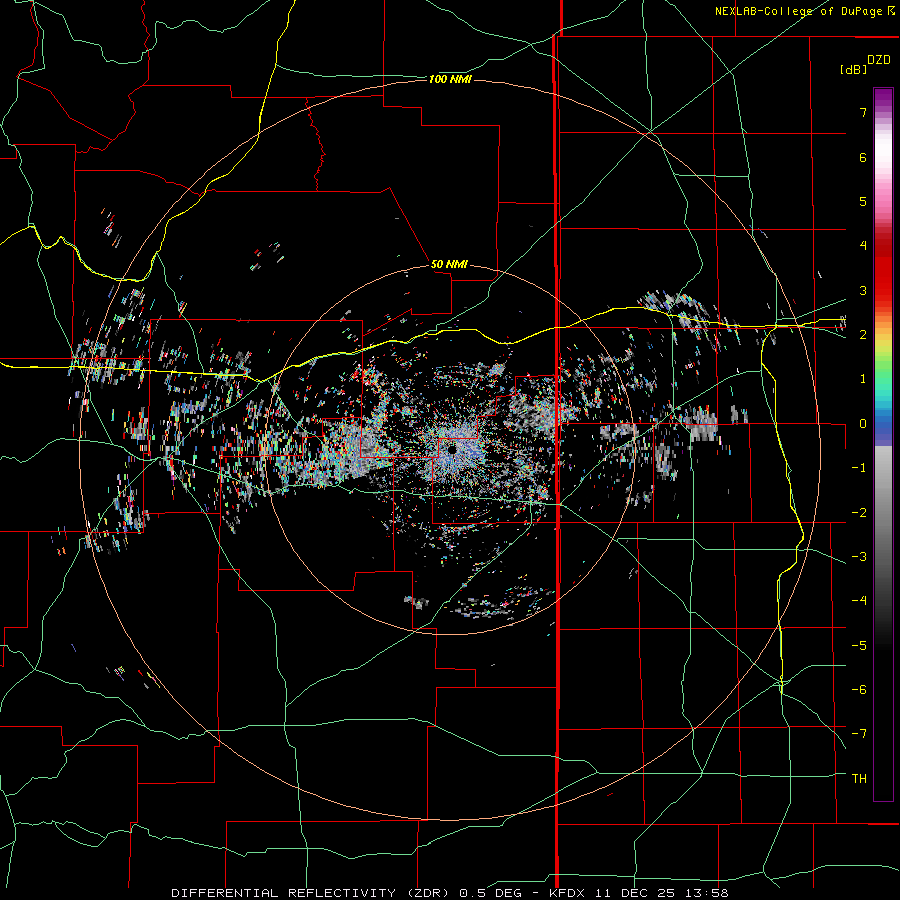The image size is (900, 900).
Task: Click the radar site center dot
Action: (452, 450)
